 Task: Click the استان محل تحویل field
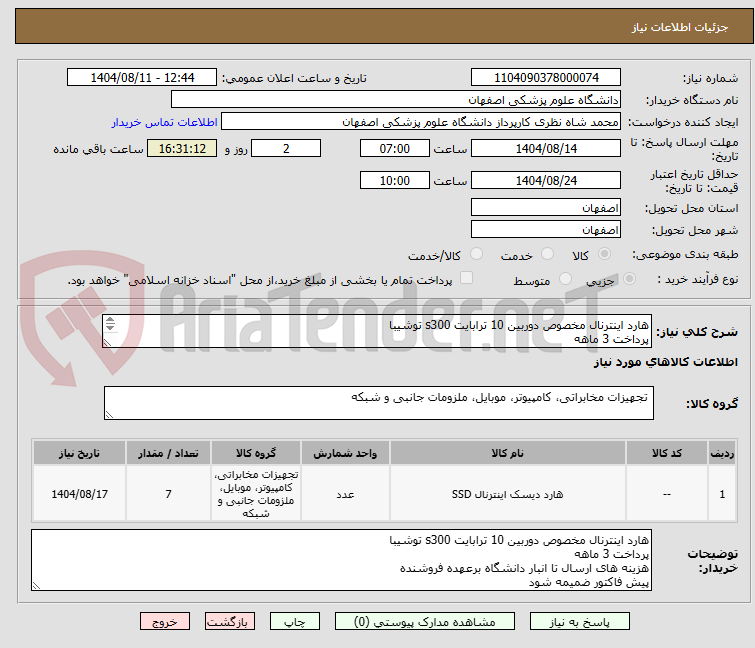[x=546, y=207]
